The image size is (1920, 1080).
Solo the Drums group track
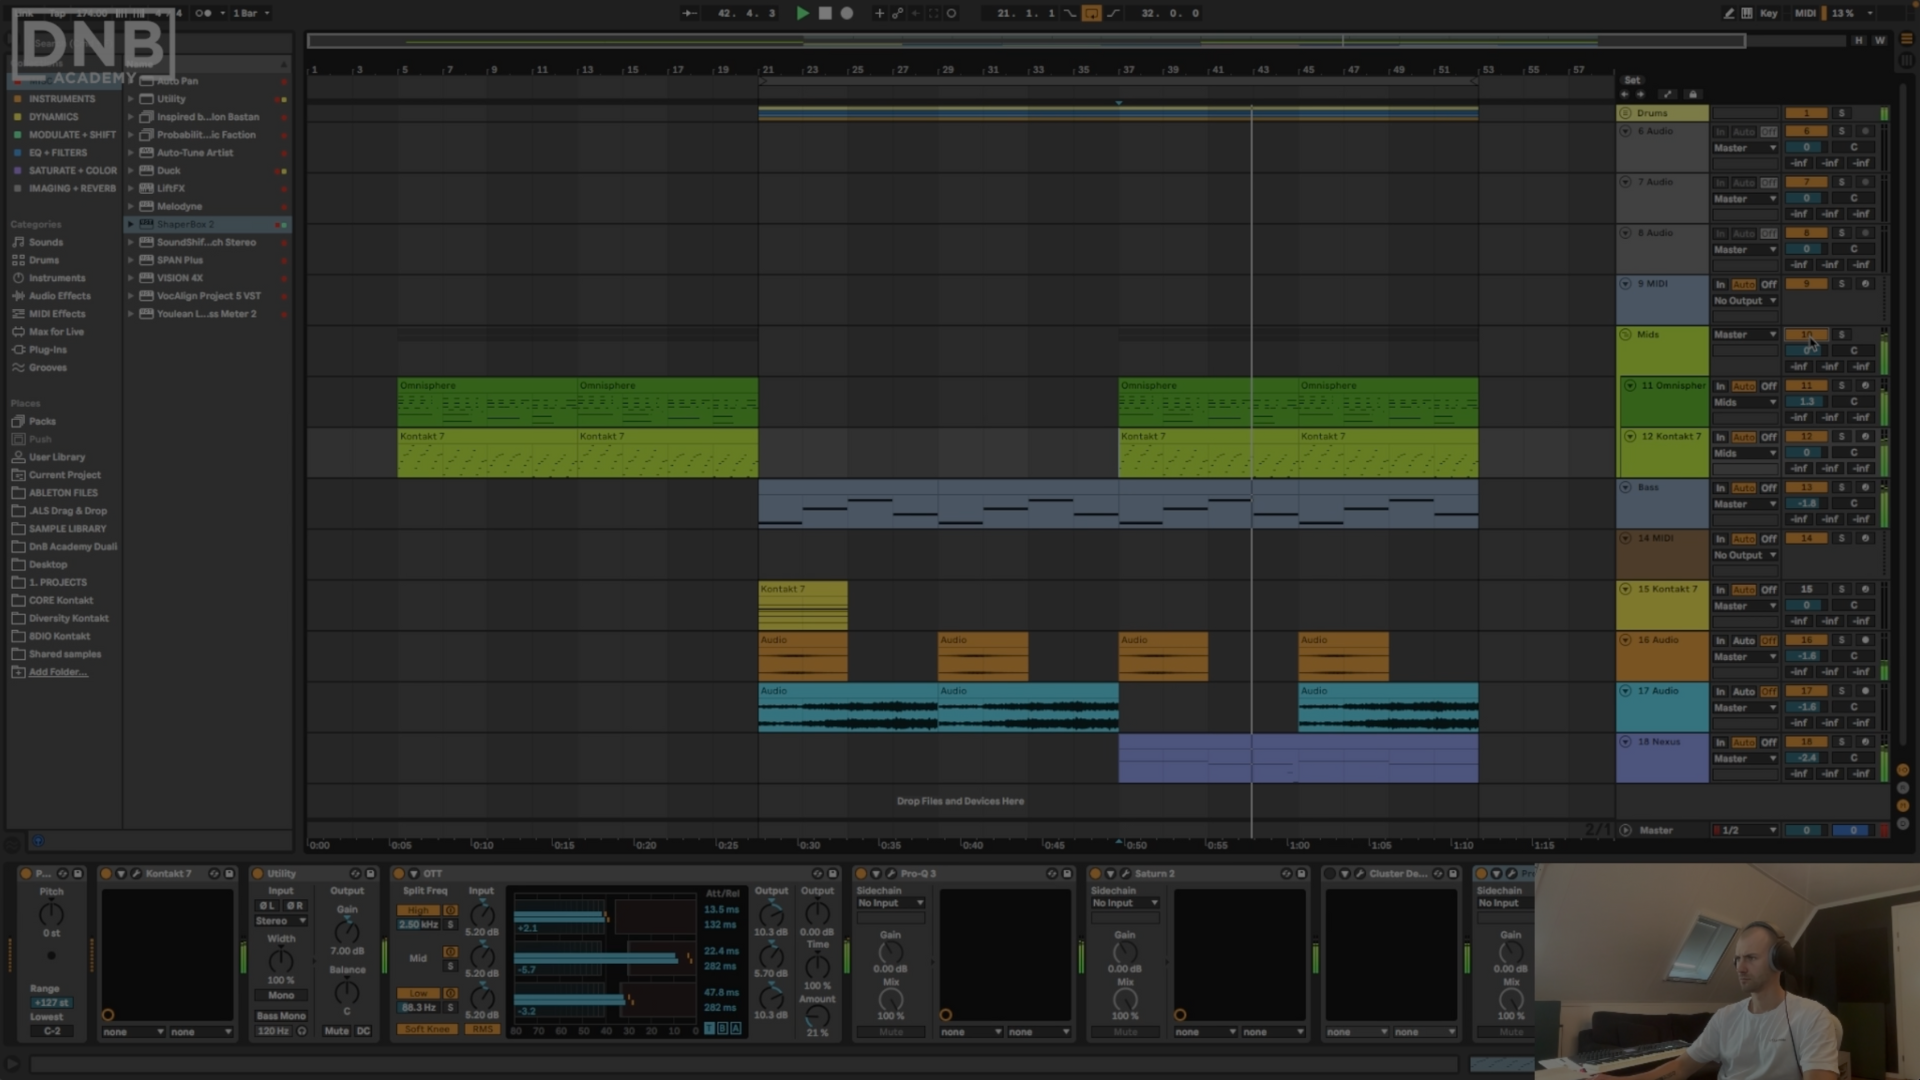[x=1841, y=113]
